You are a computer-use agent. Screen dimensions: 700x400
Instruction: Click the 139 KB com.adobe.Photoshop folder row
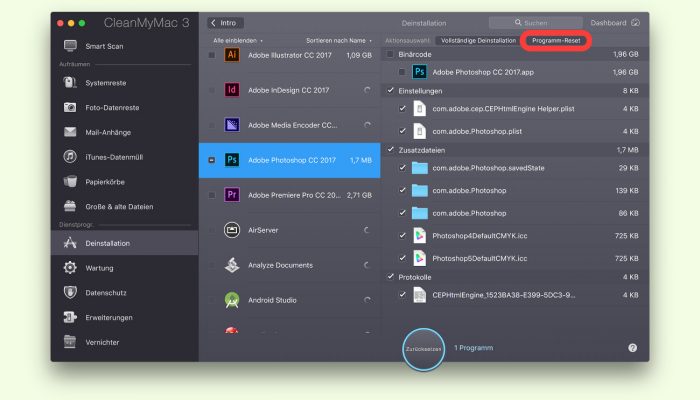[515, 191]
